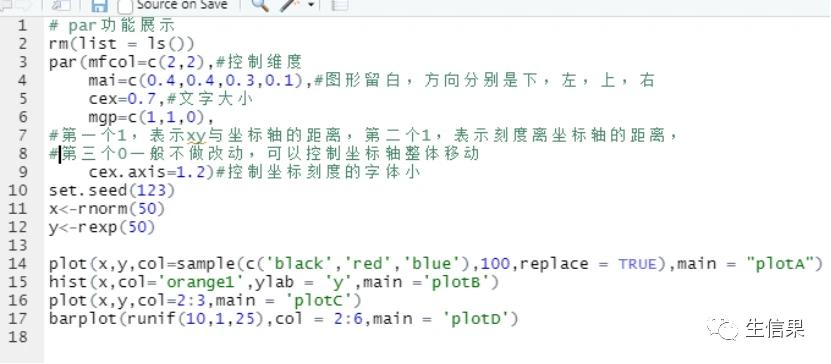Enable the Source on Save checkbox
The width and height of the screenshot is (831, 364).
tap(125, 6)
